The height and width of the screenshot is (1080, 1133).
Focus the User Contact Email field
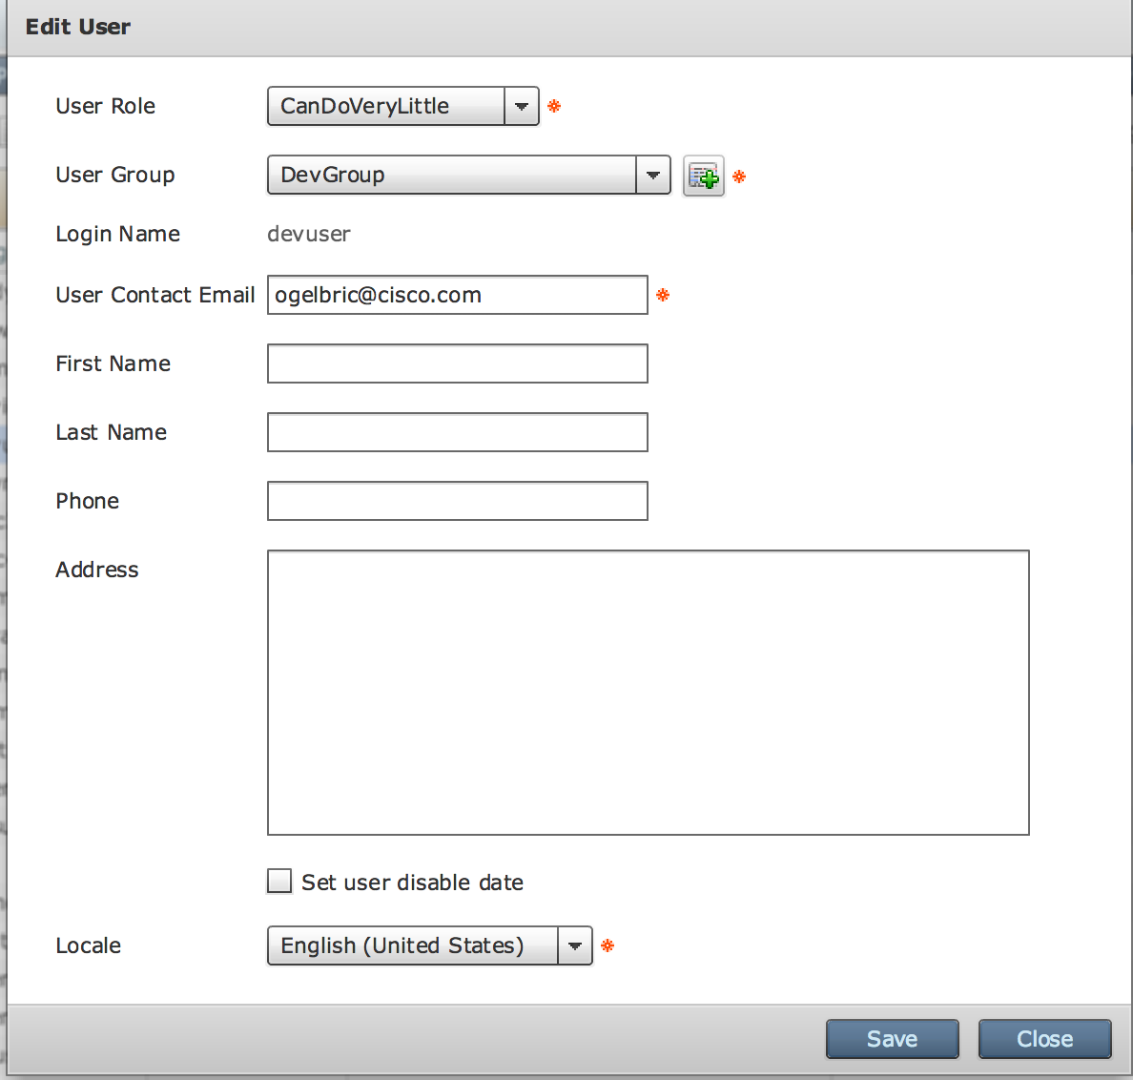(x=457, y=295)
